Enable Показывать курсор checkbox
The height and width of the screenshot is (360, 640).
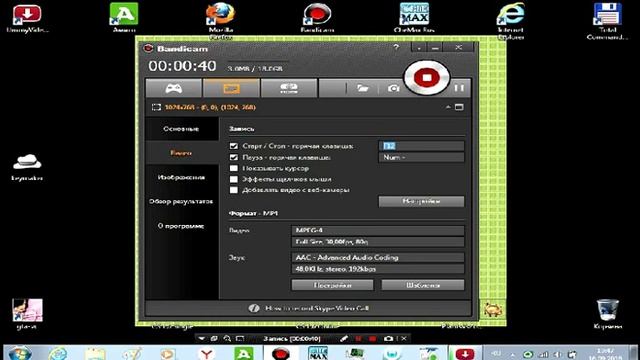click(x=233, y=168)
